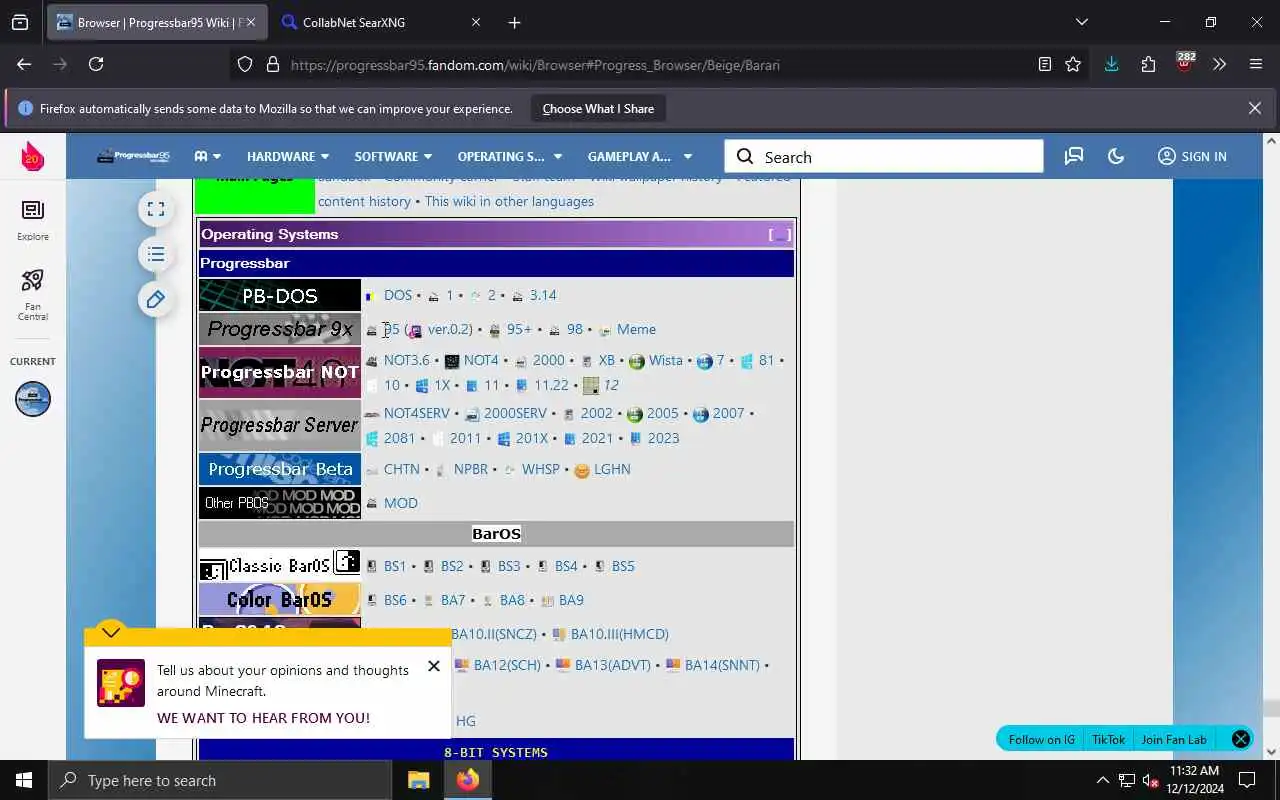1280x800 pixels.
Task: Open the BA10.III(HMCD) link
Action: pos(619,634)
